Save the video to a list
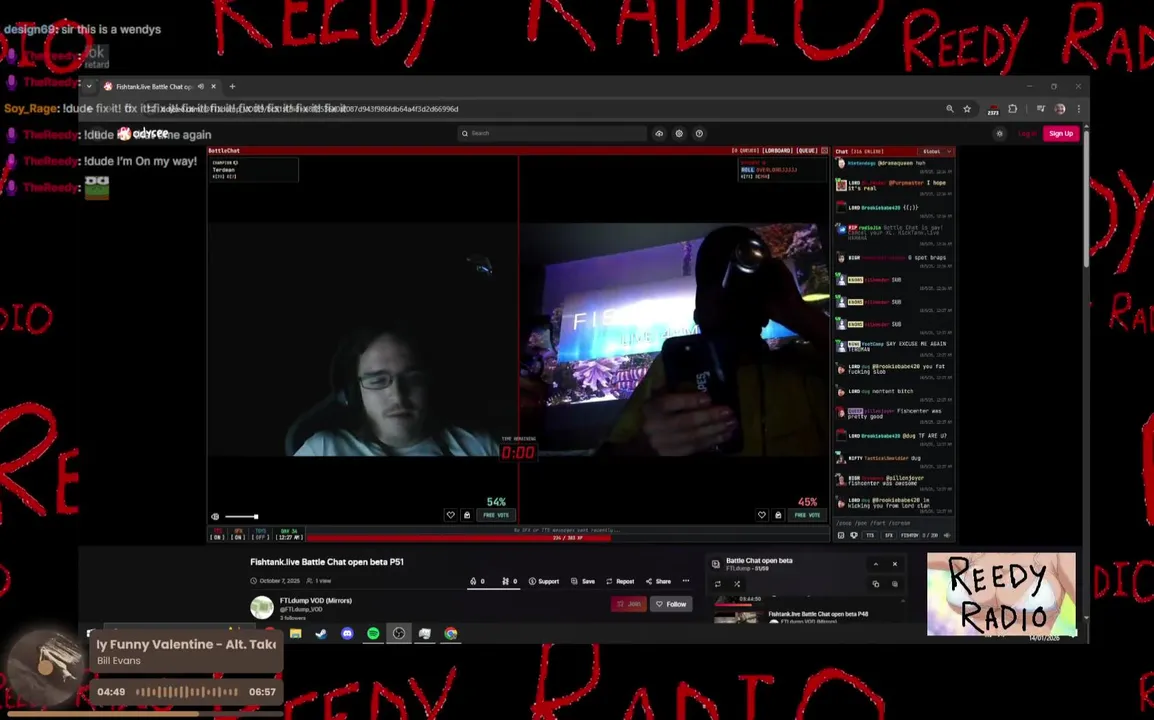This screenshot has width=1154, height=720. coord(583,581)
